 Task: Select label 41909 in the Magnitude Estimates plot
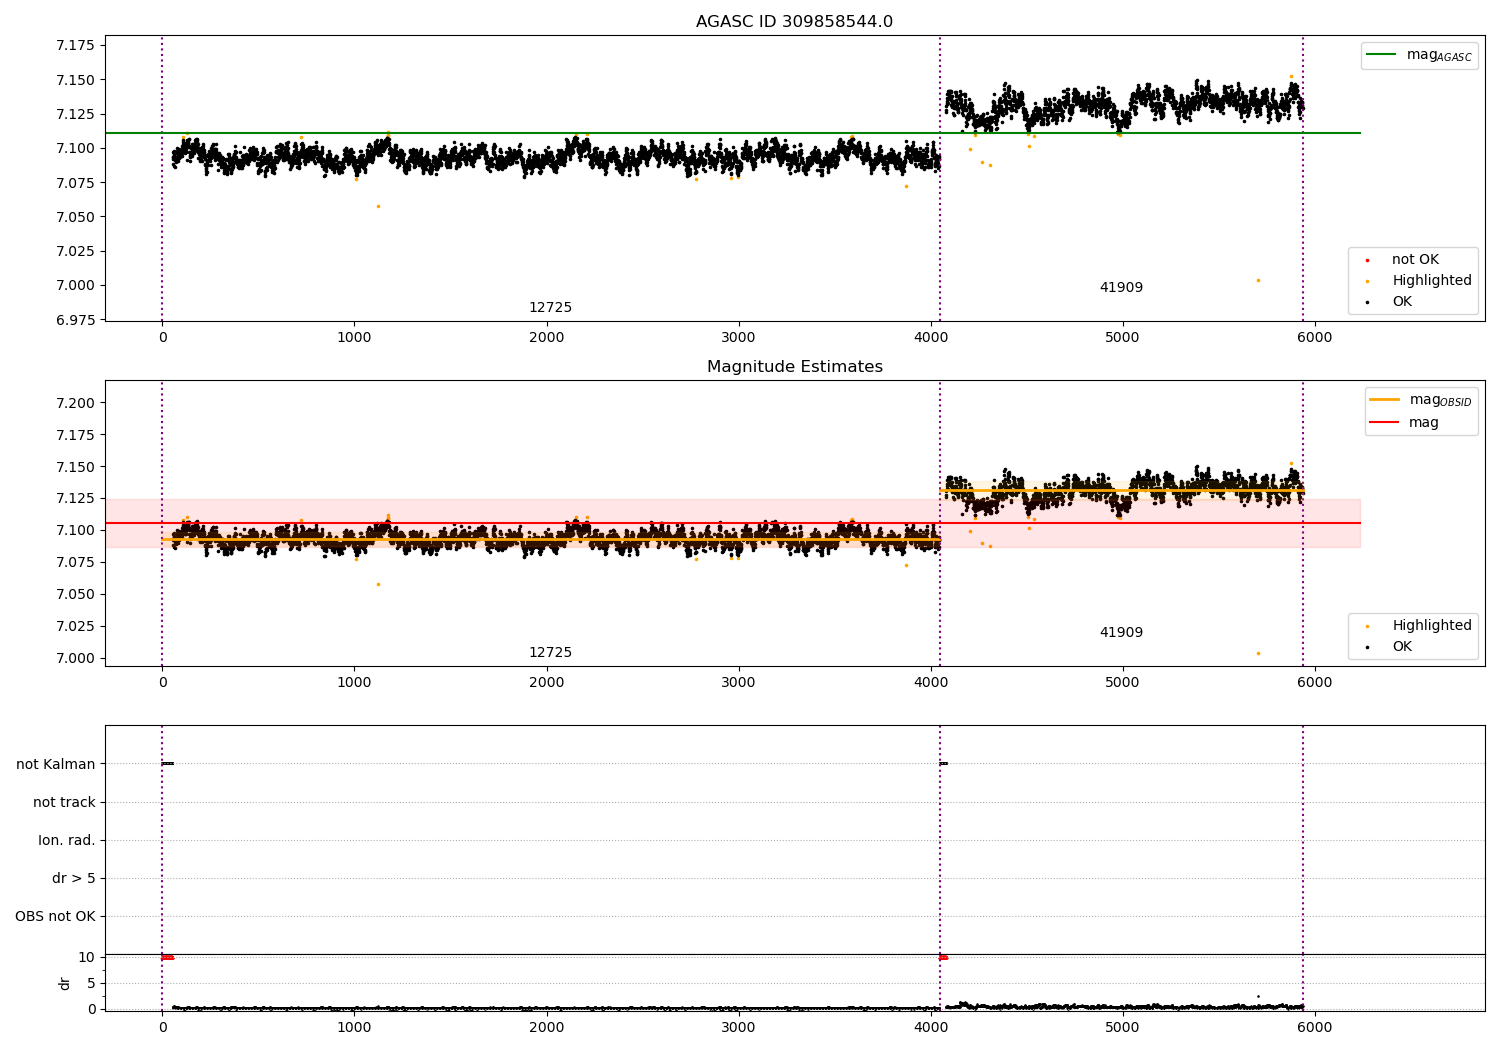tap(1121, 633)
